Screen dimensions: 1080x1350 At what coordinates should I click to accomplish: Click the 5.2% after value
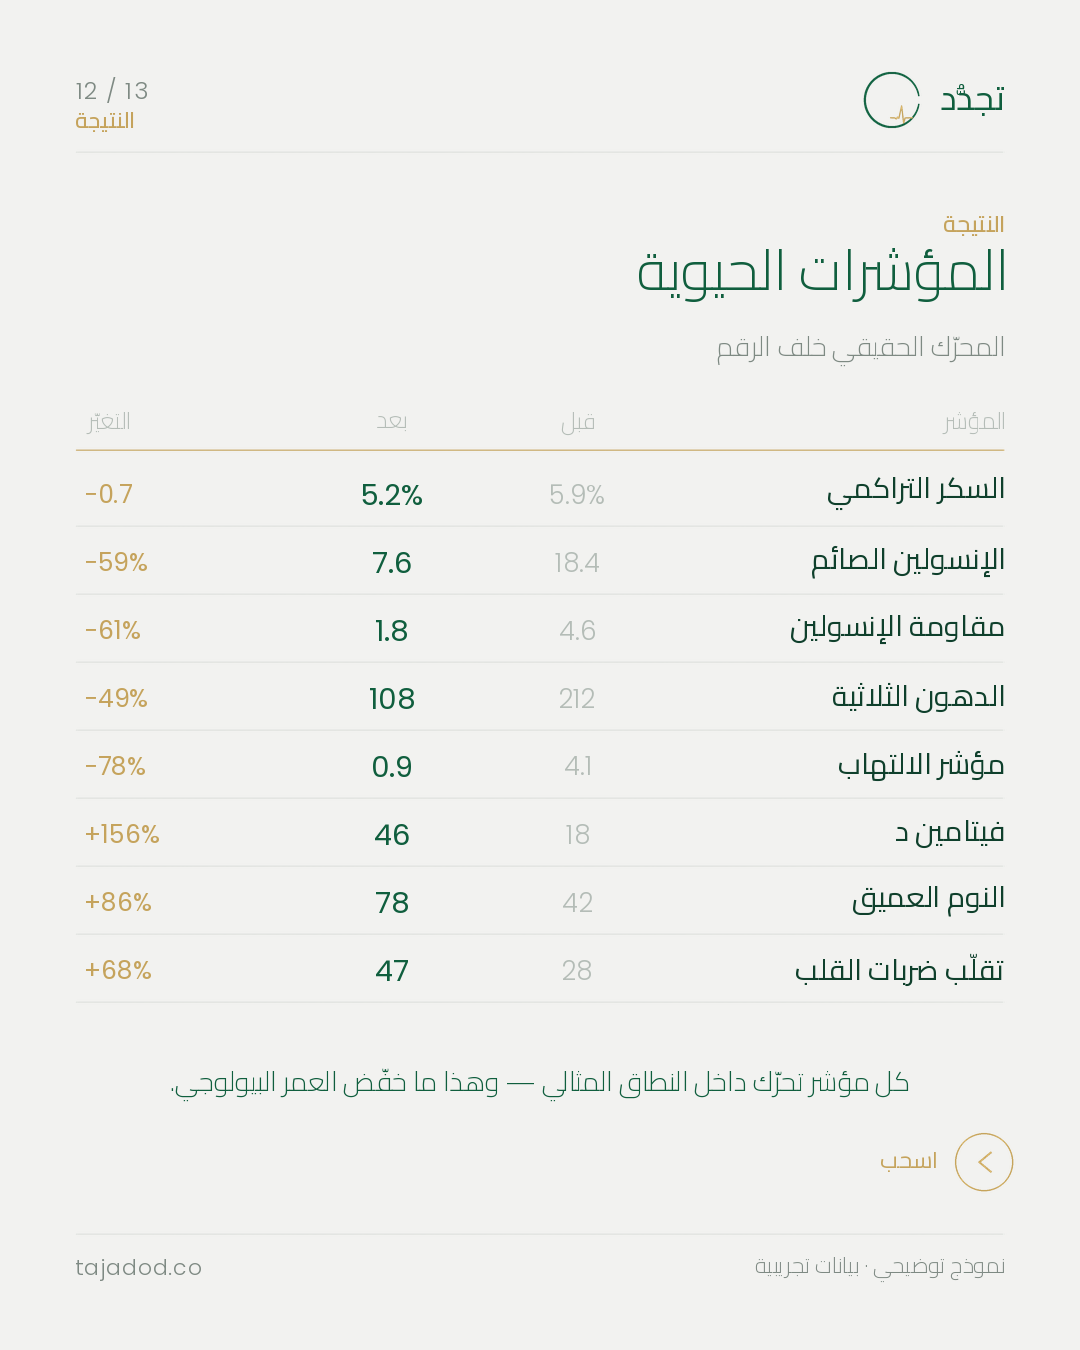(392, 495)
